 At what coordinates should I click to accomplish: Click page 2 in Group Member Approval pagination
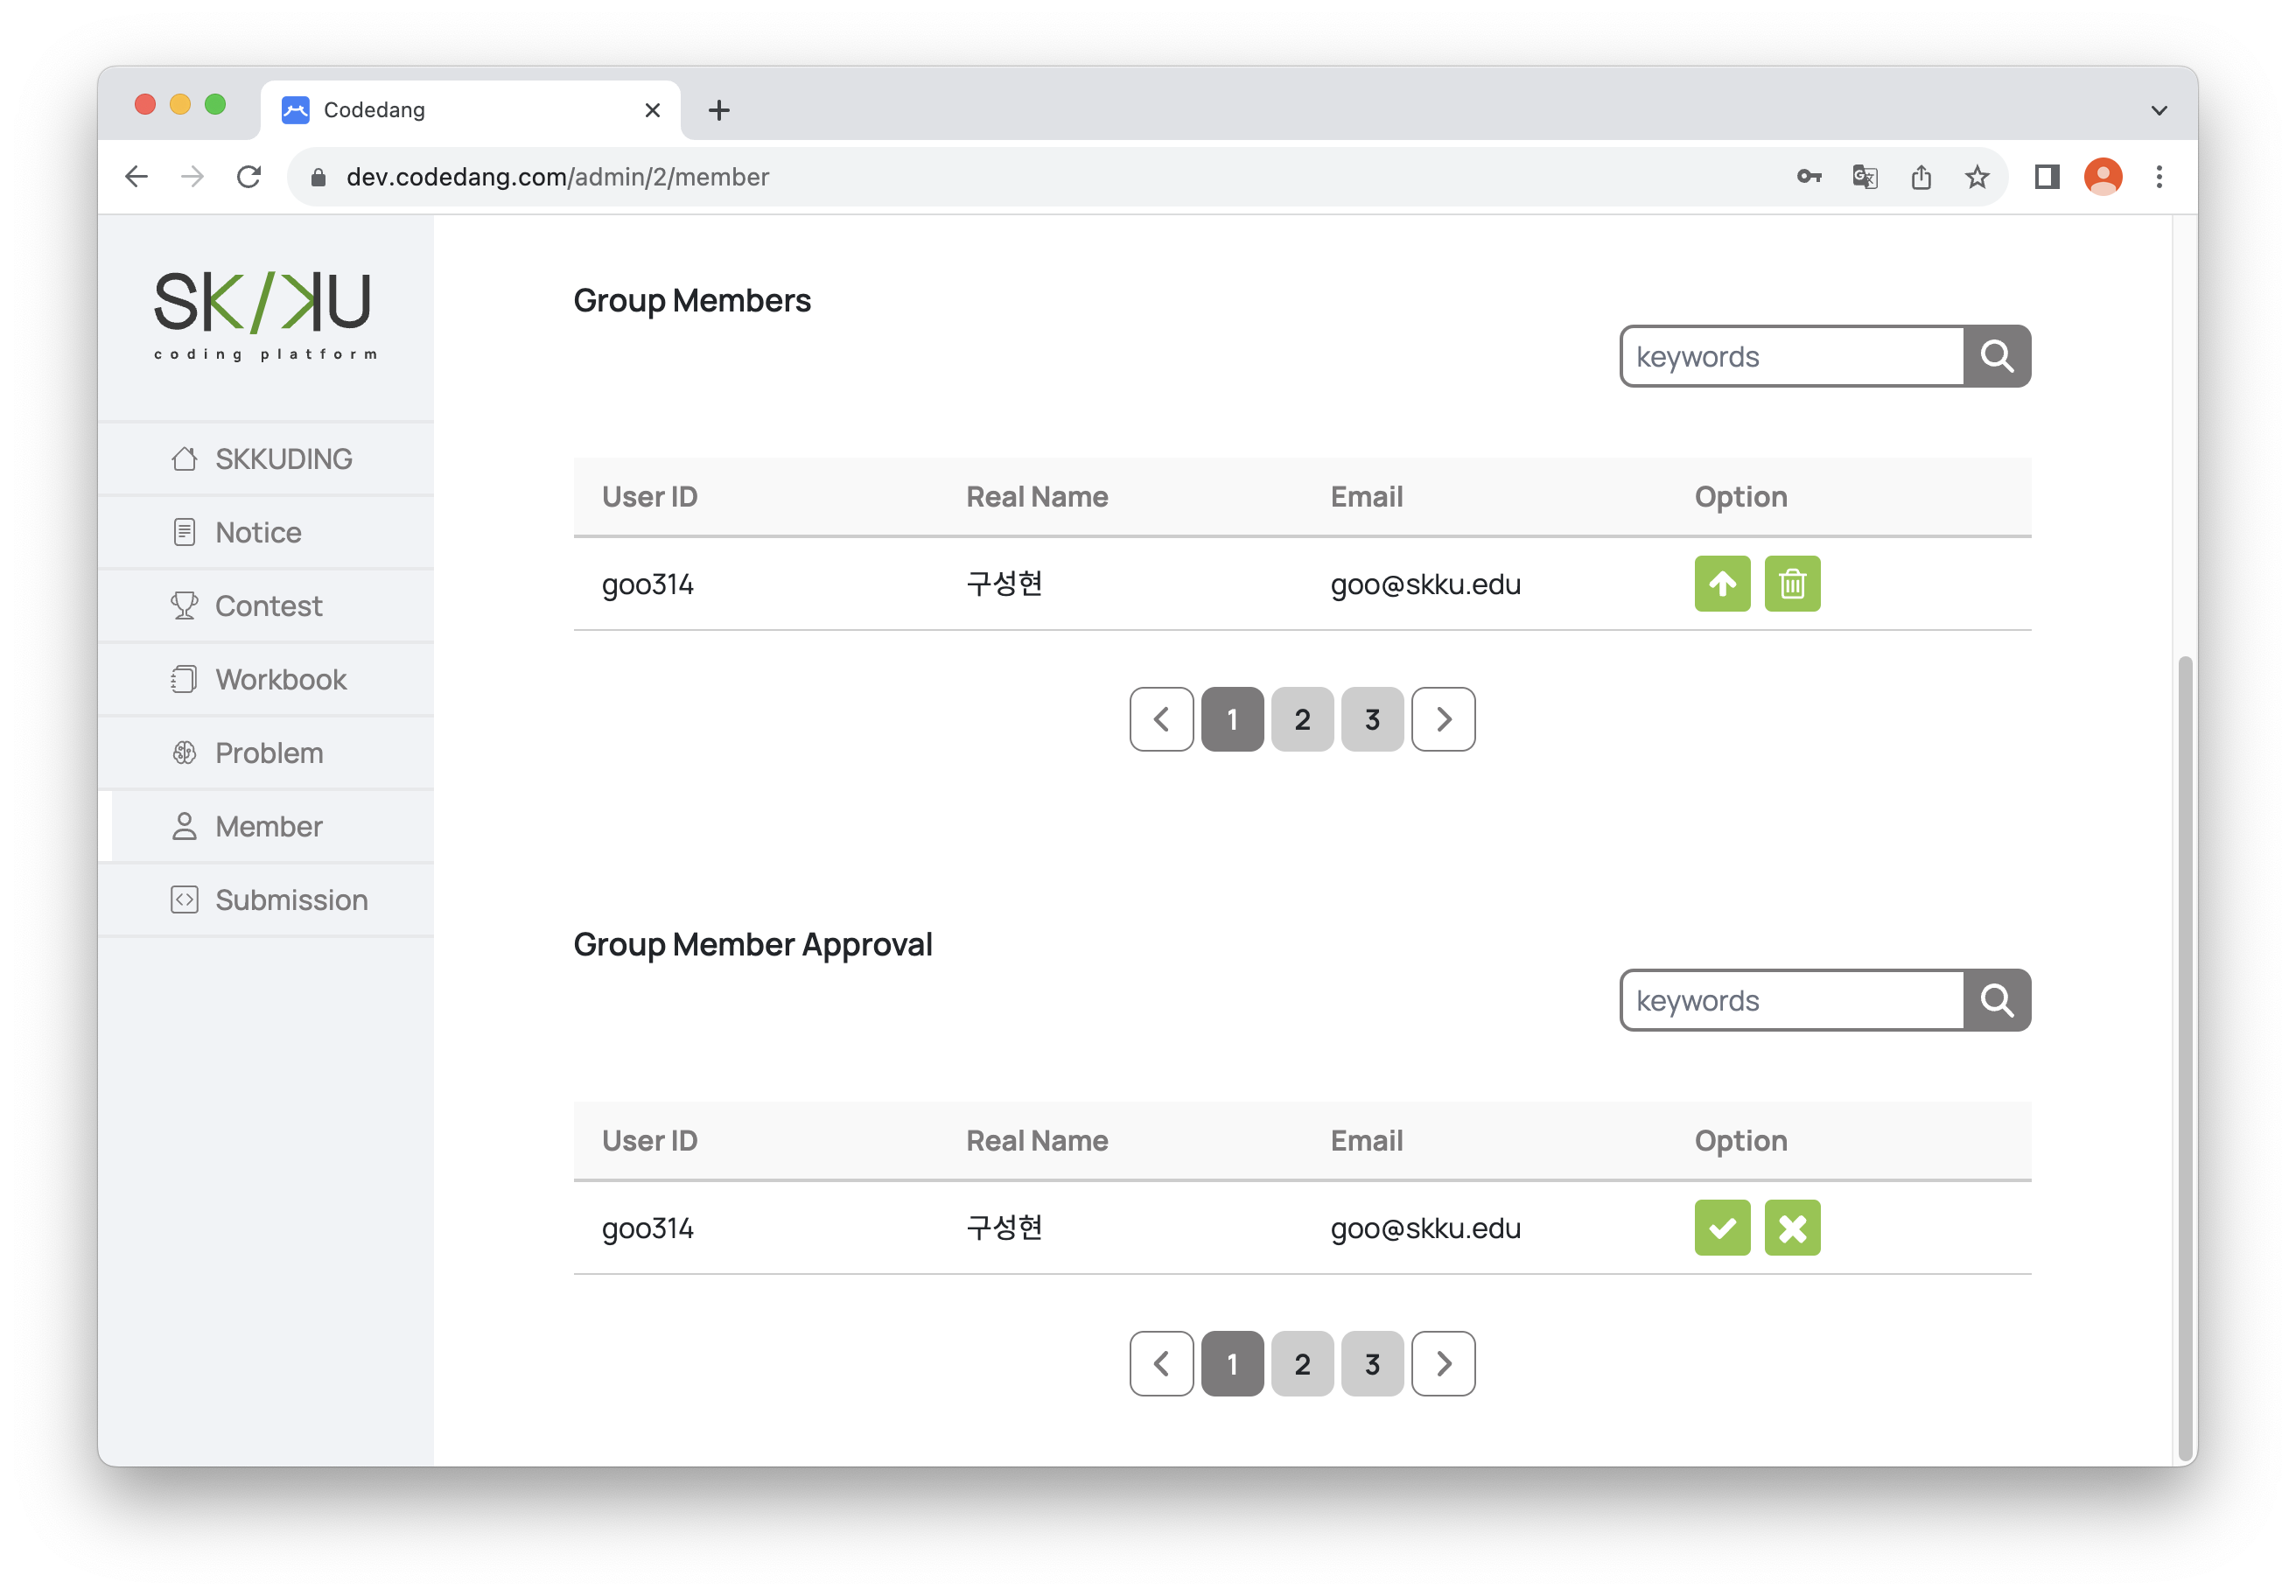[1303, 1362]
